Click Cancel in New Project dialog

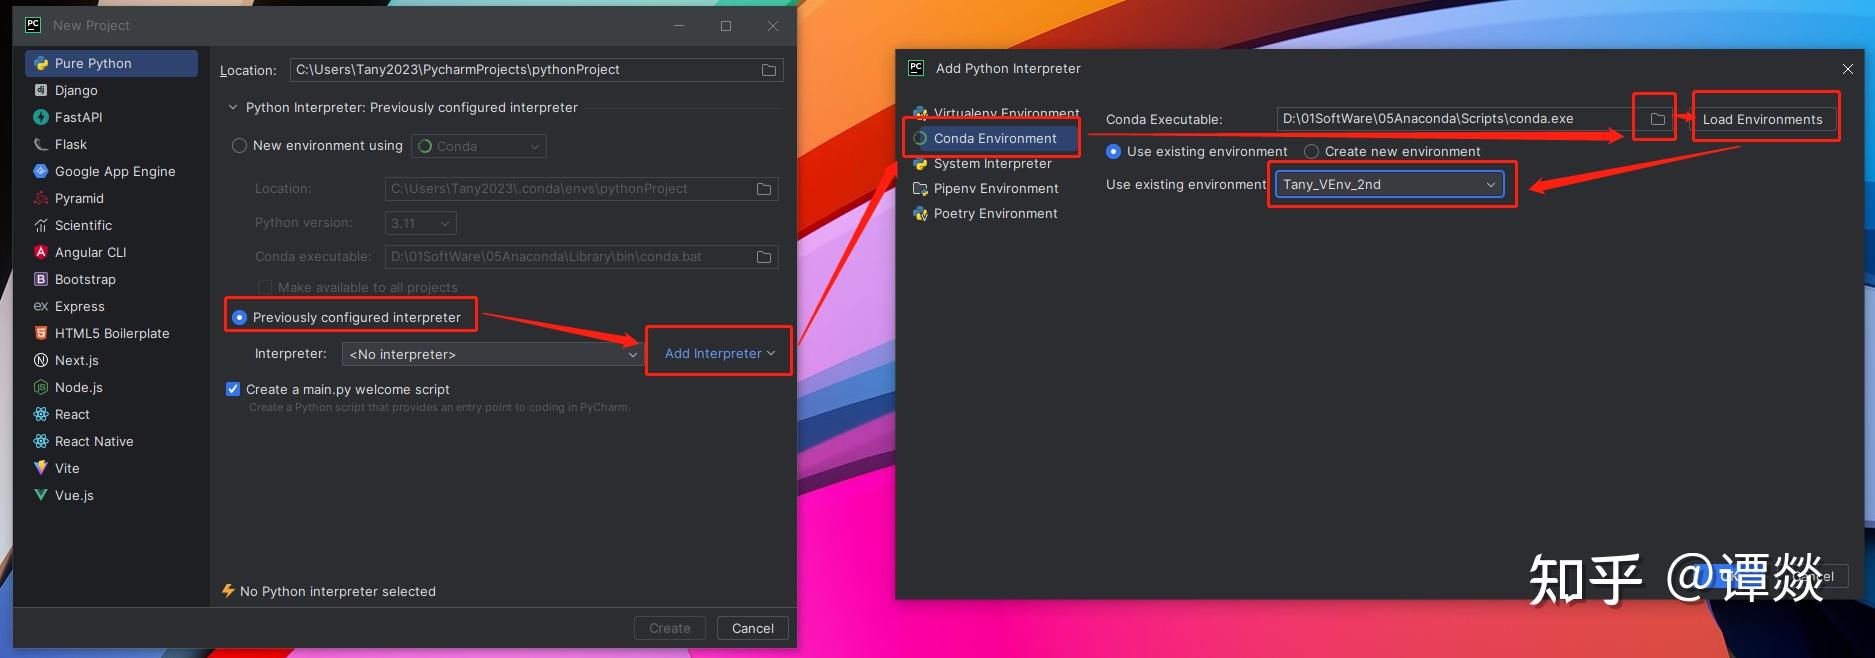[x=753, y=628]
